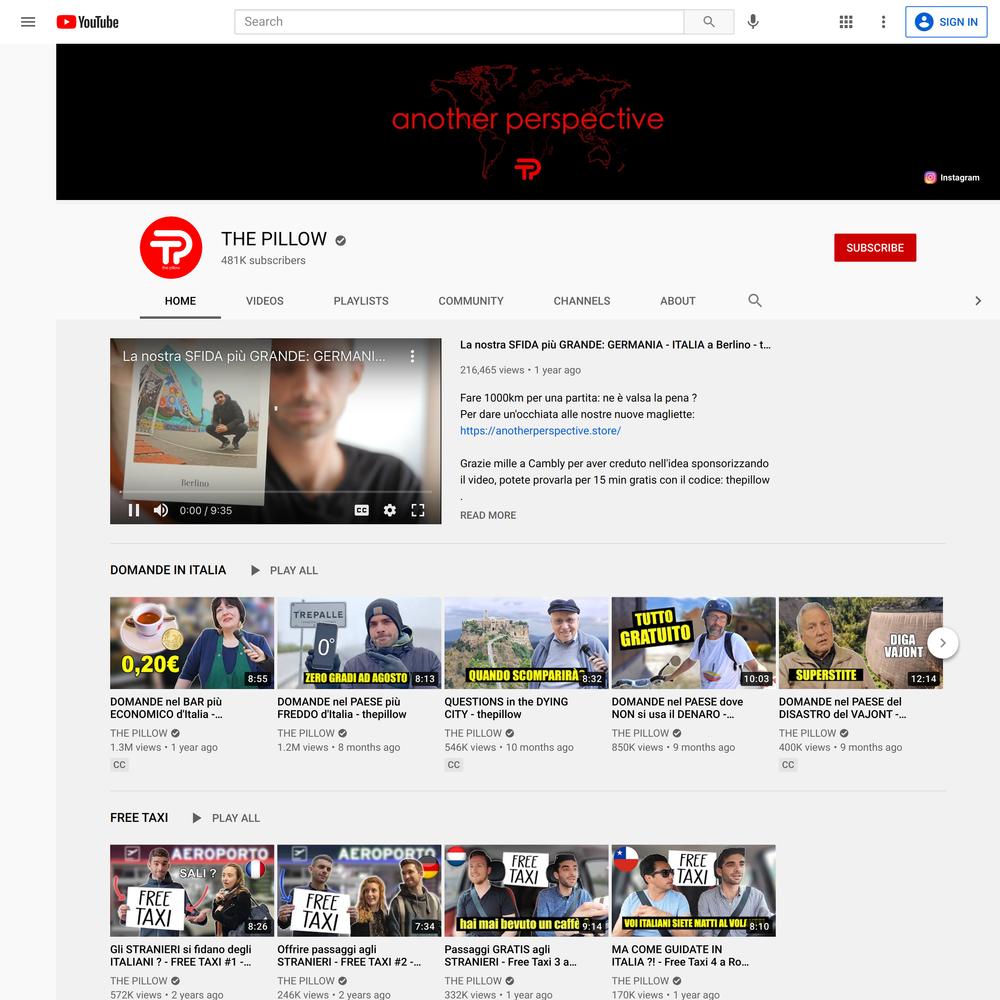Click the CC badge under the BAR più ECONOMICO video
1000x1000 pixels.
pyautogui.click(x=119, y=765)
